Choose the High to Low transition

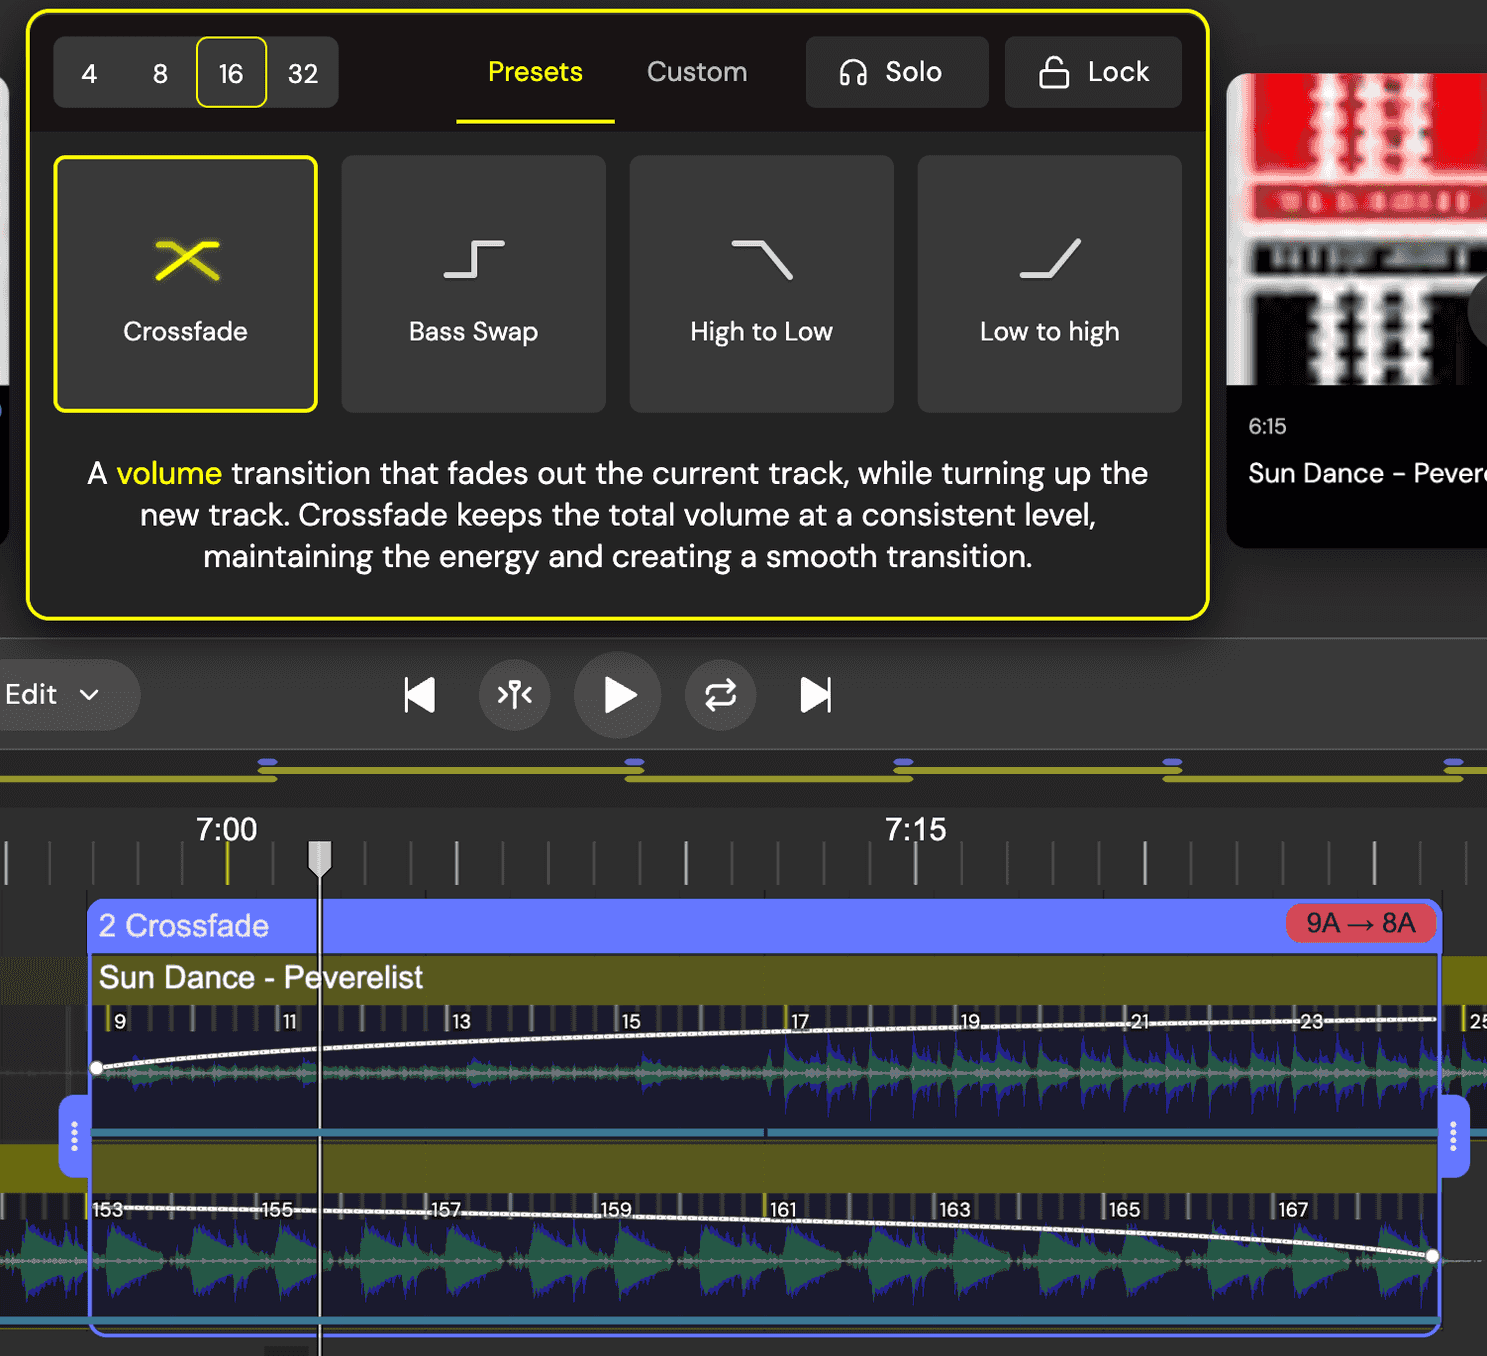click(x=760, y=283)
